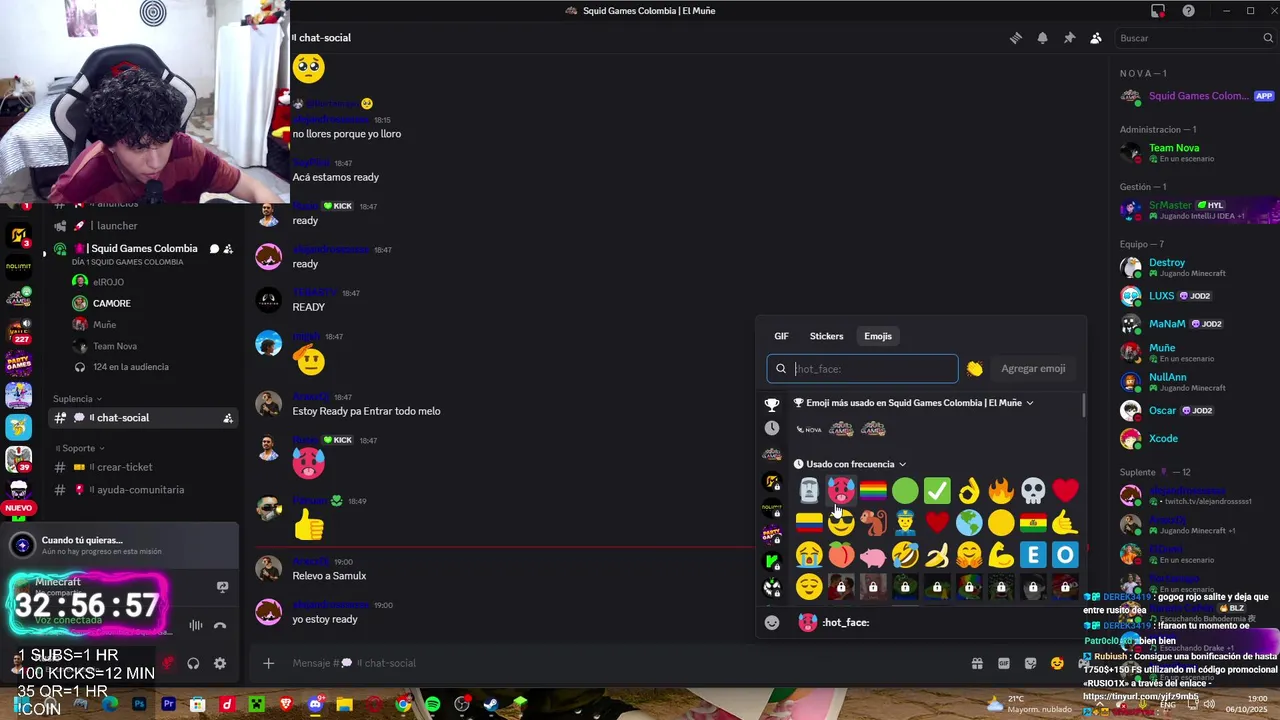Toggle headphones deafen button
The image size is (1280, 720).
(193, 663)
